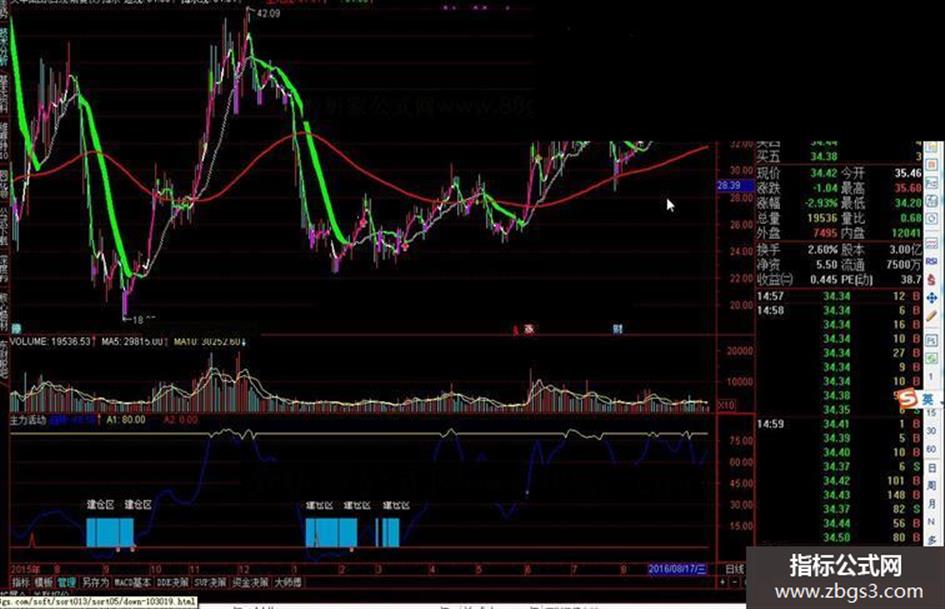Click the 14:59 tick row at 34.41
This screenshot has width=945, height=609.
(x=839, y=424)
